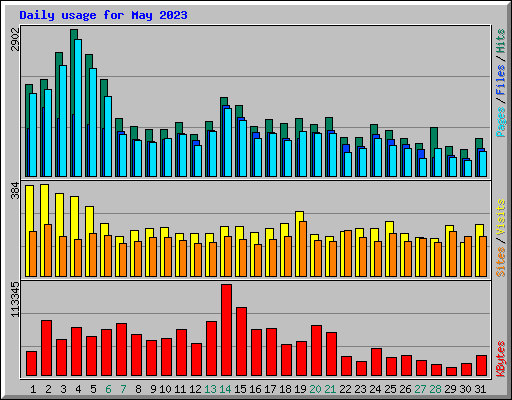512x400 pixels.
Task: Select the 113345 axis value for KBytes
Action: [15, 299]
